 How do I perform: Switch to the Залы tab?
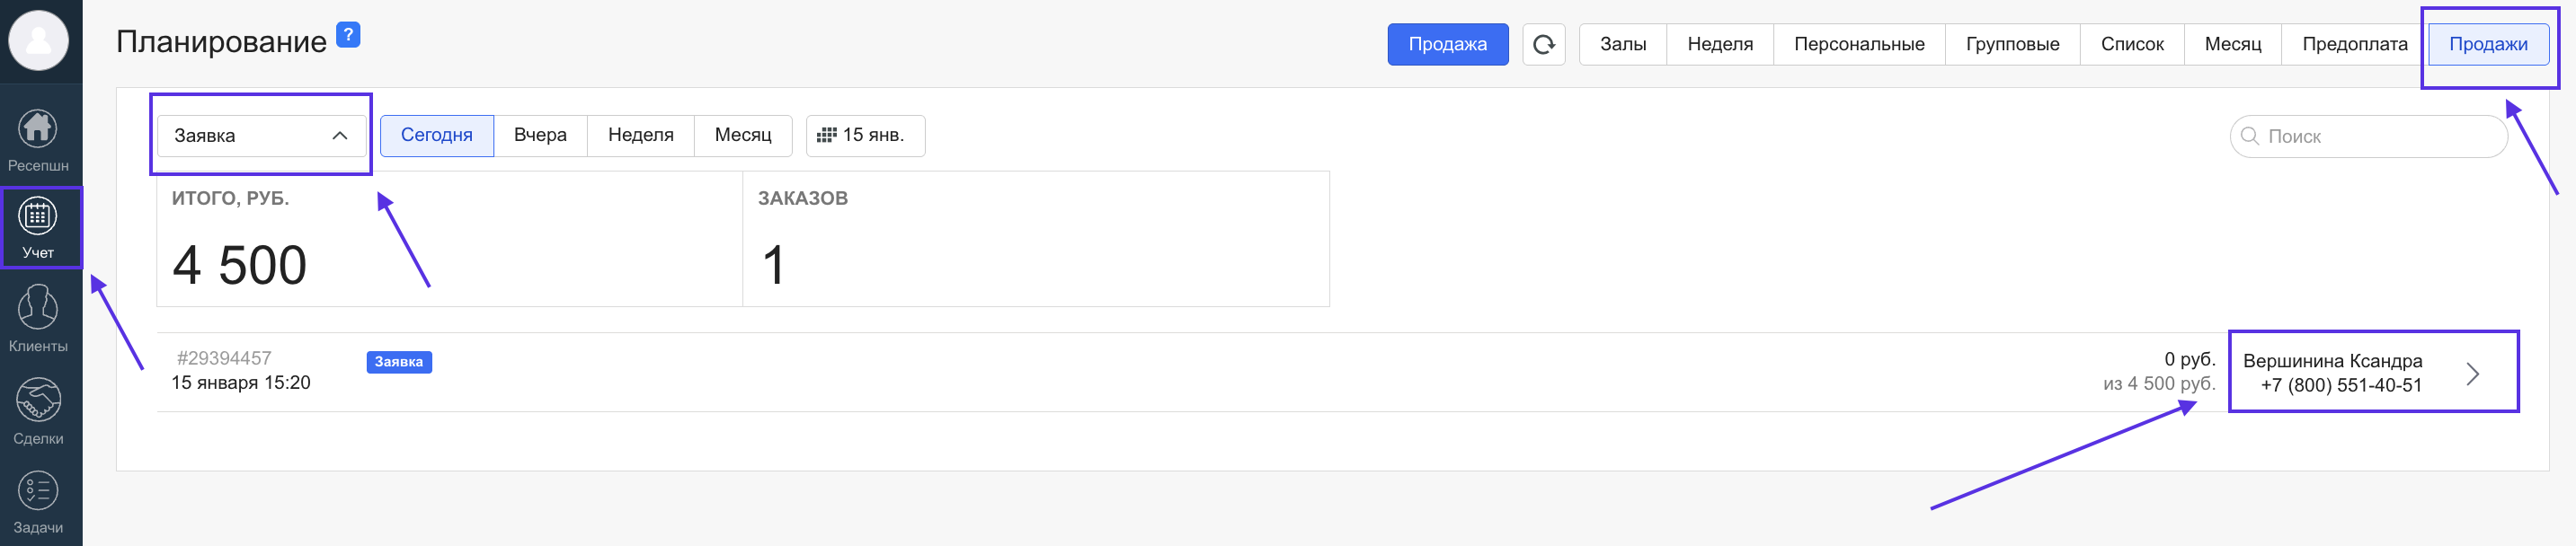[1622, 44]
